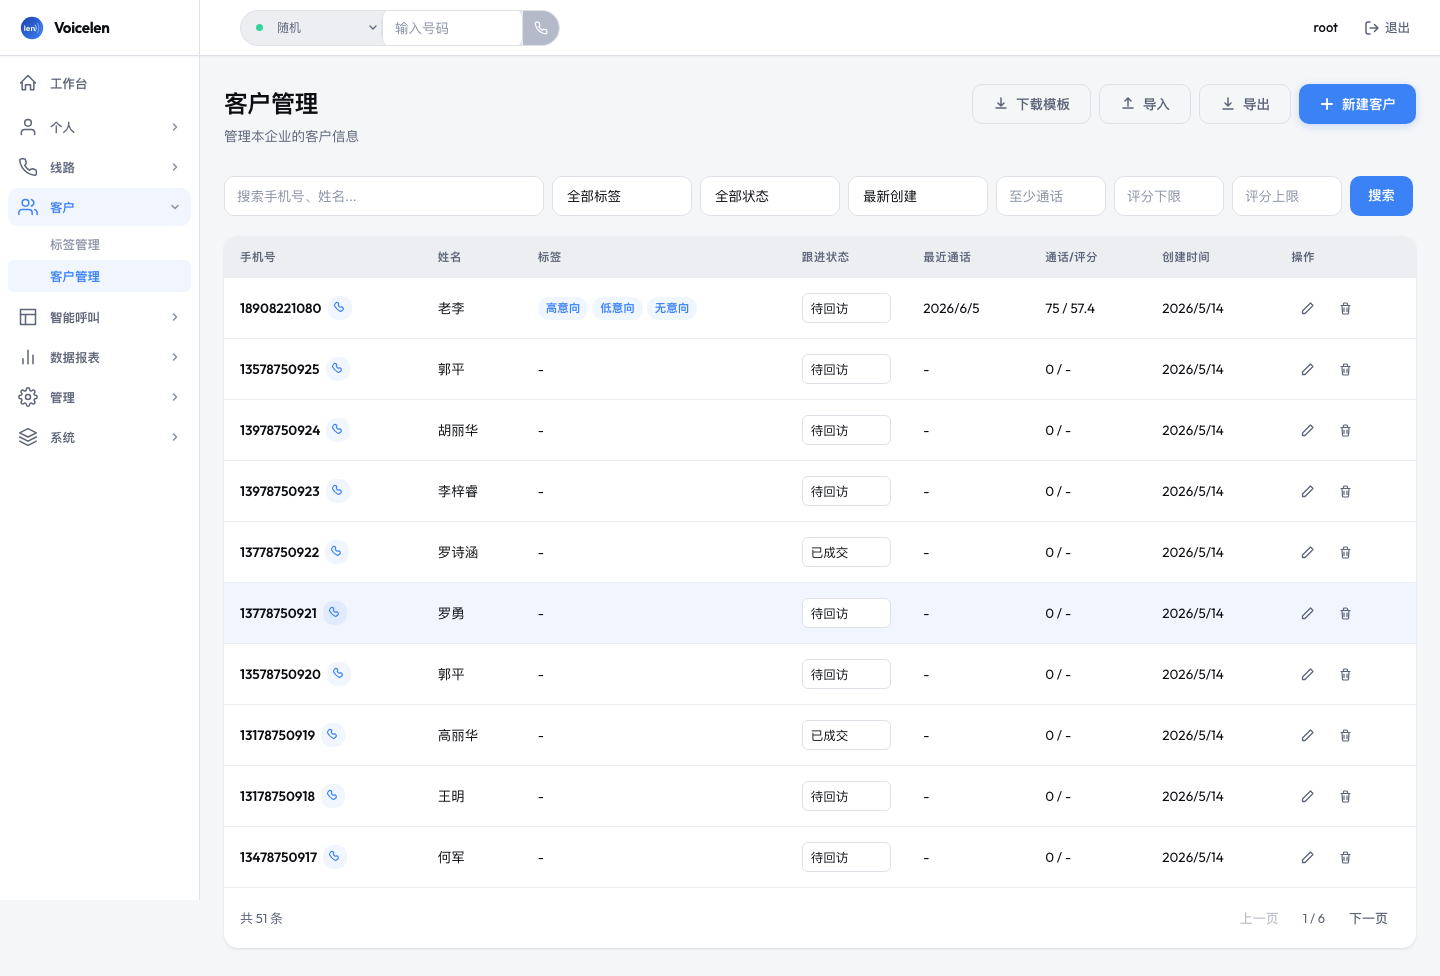The image size is (1440, 976).
Task: Edit customer 李梓睿 with pencil icon
Action: pos(1307,491)
